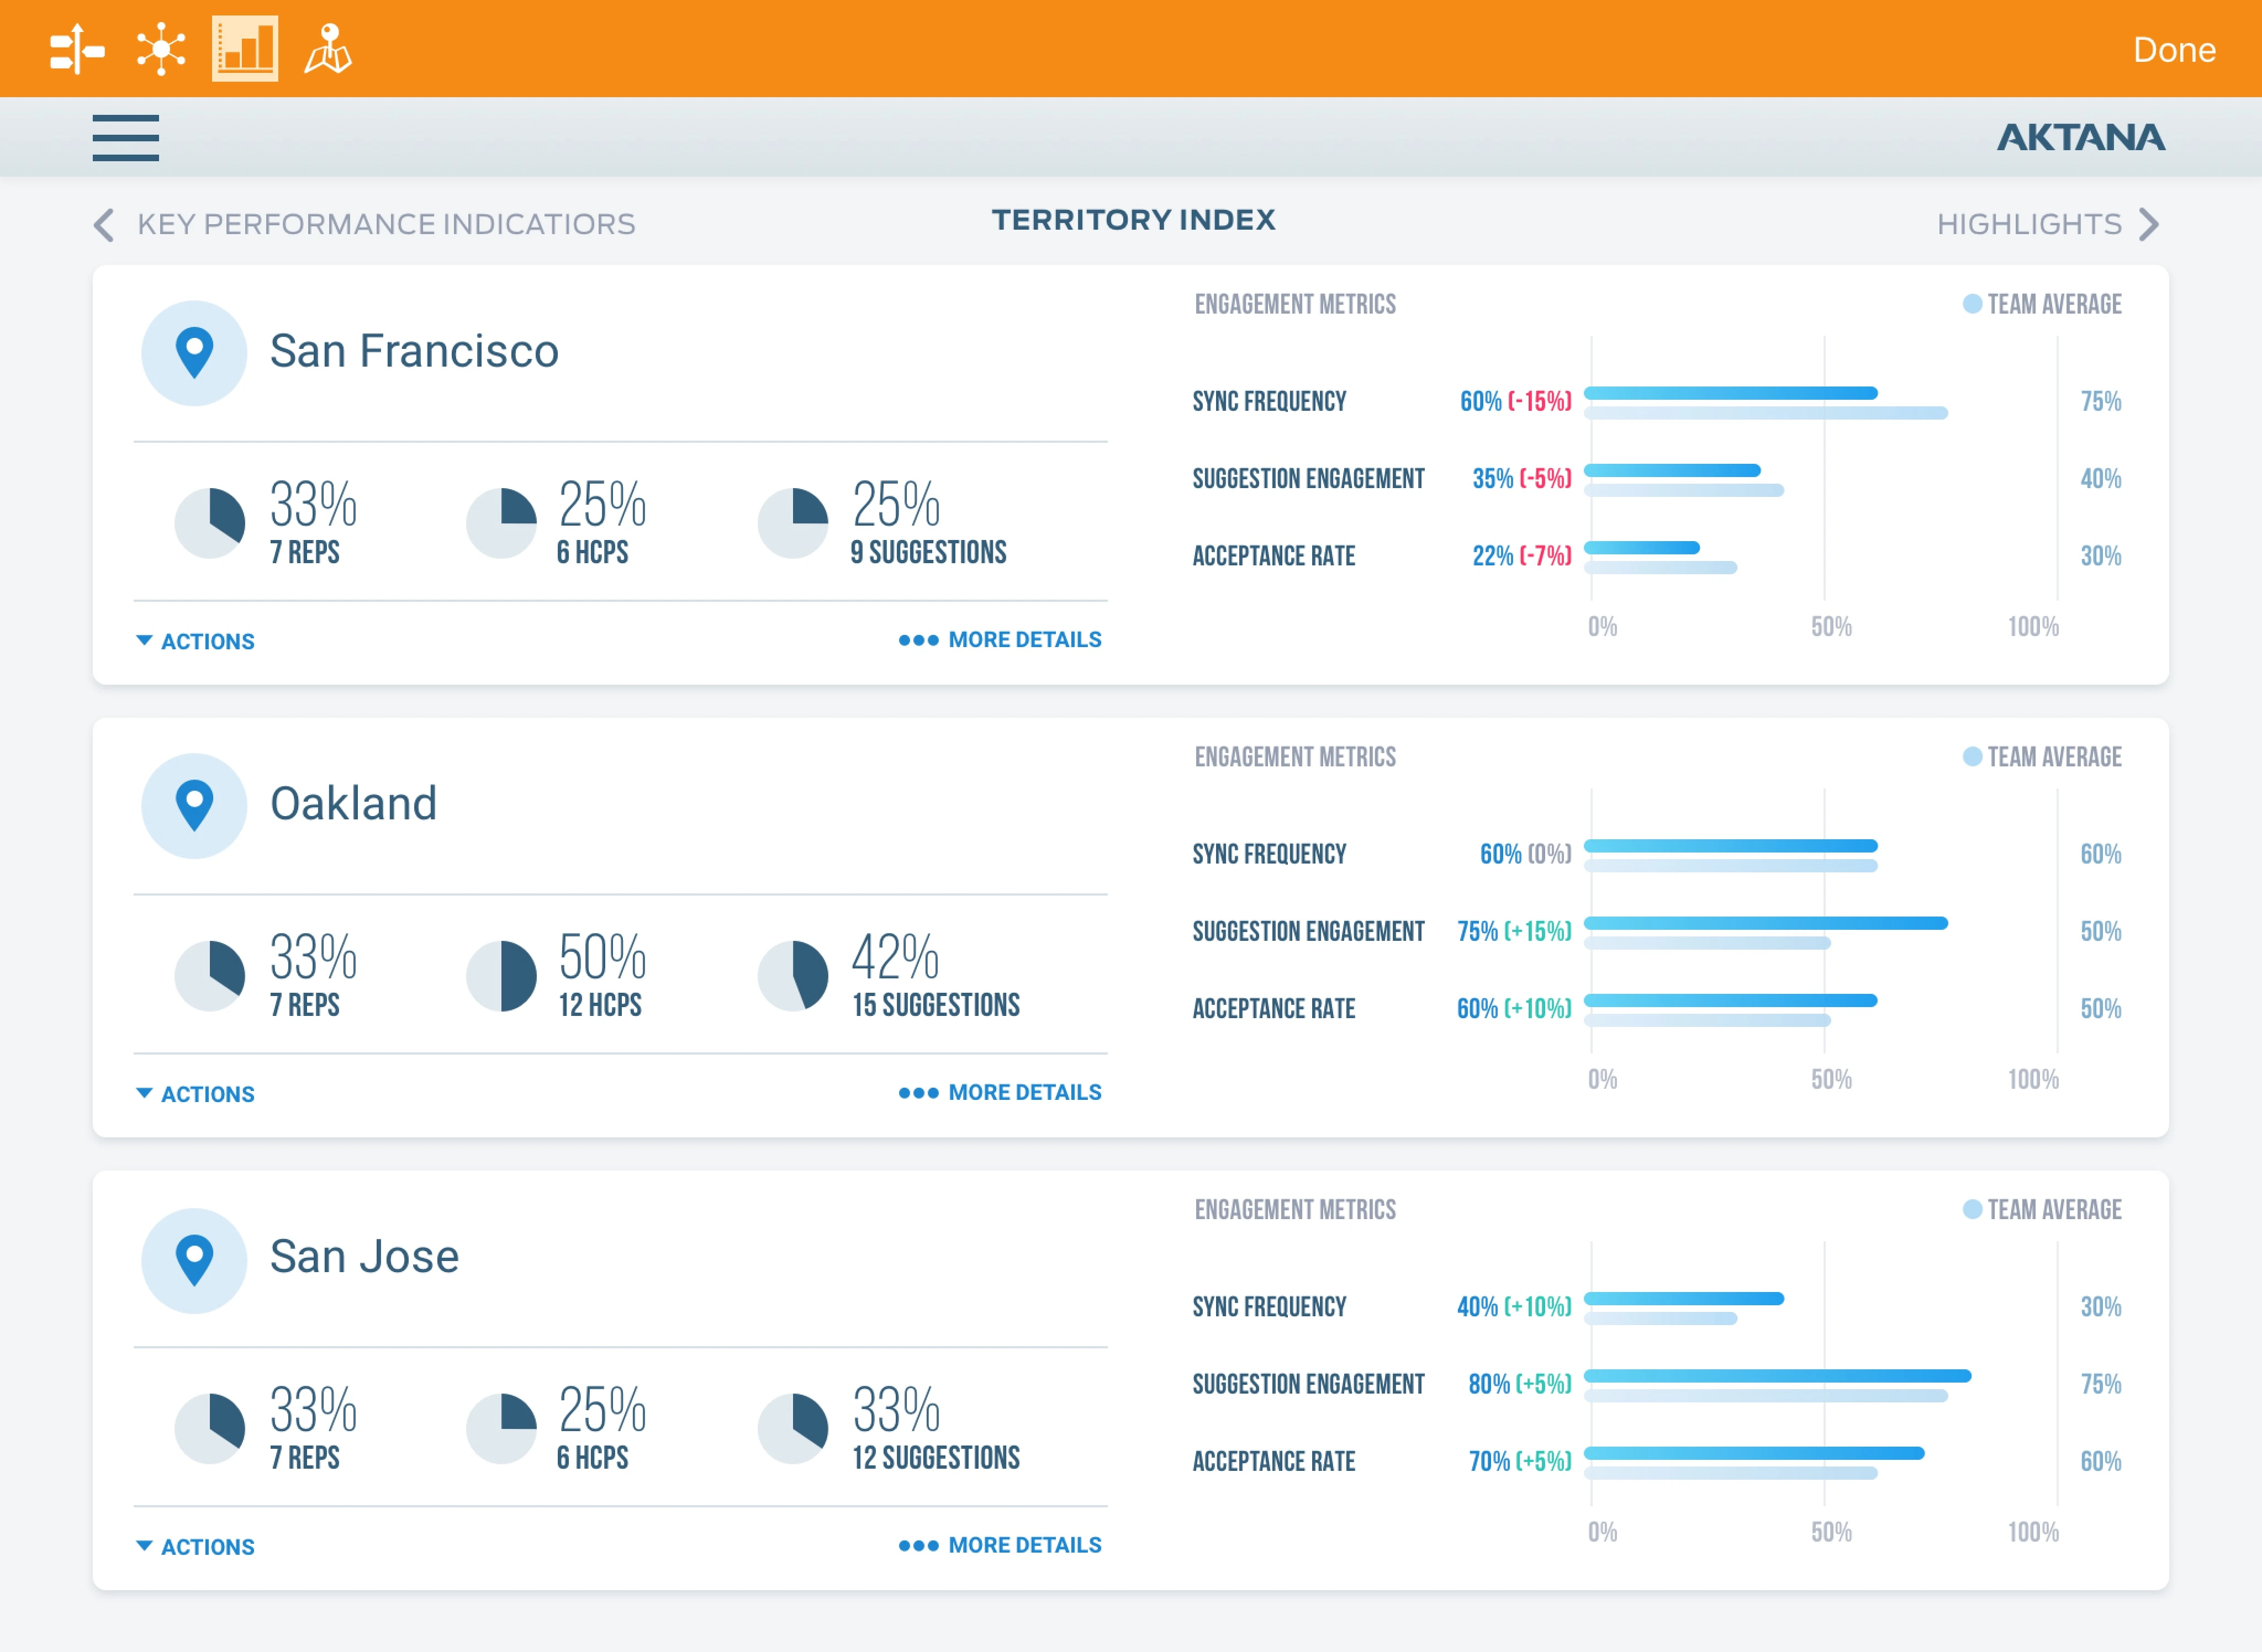Go back to Key Performance Indicators
The image size is (2262, 1652).
click(365, 224)
